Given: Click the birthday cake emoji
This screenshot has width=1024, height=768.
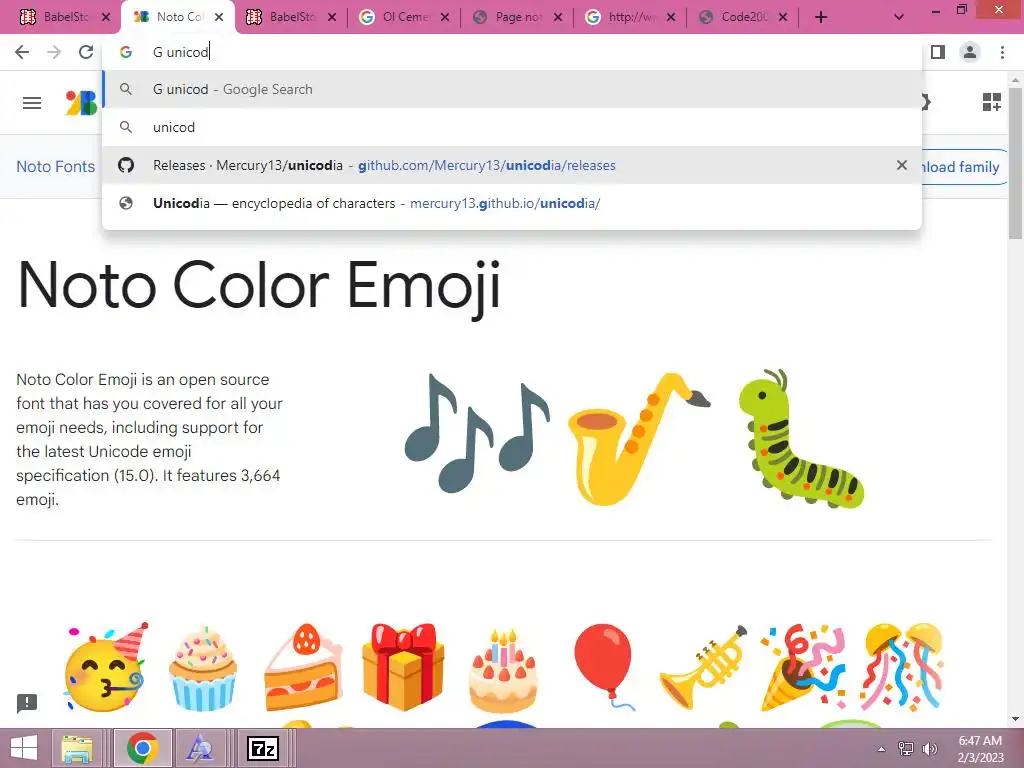Looking at the screenshot, I should pyautogui.click(x=503, y=671).
